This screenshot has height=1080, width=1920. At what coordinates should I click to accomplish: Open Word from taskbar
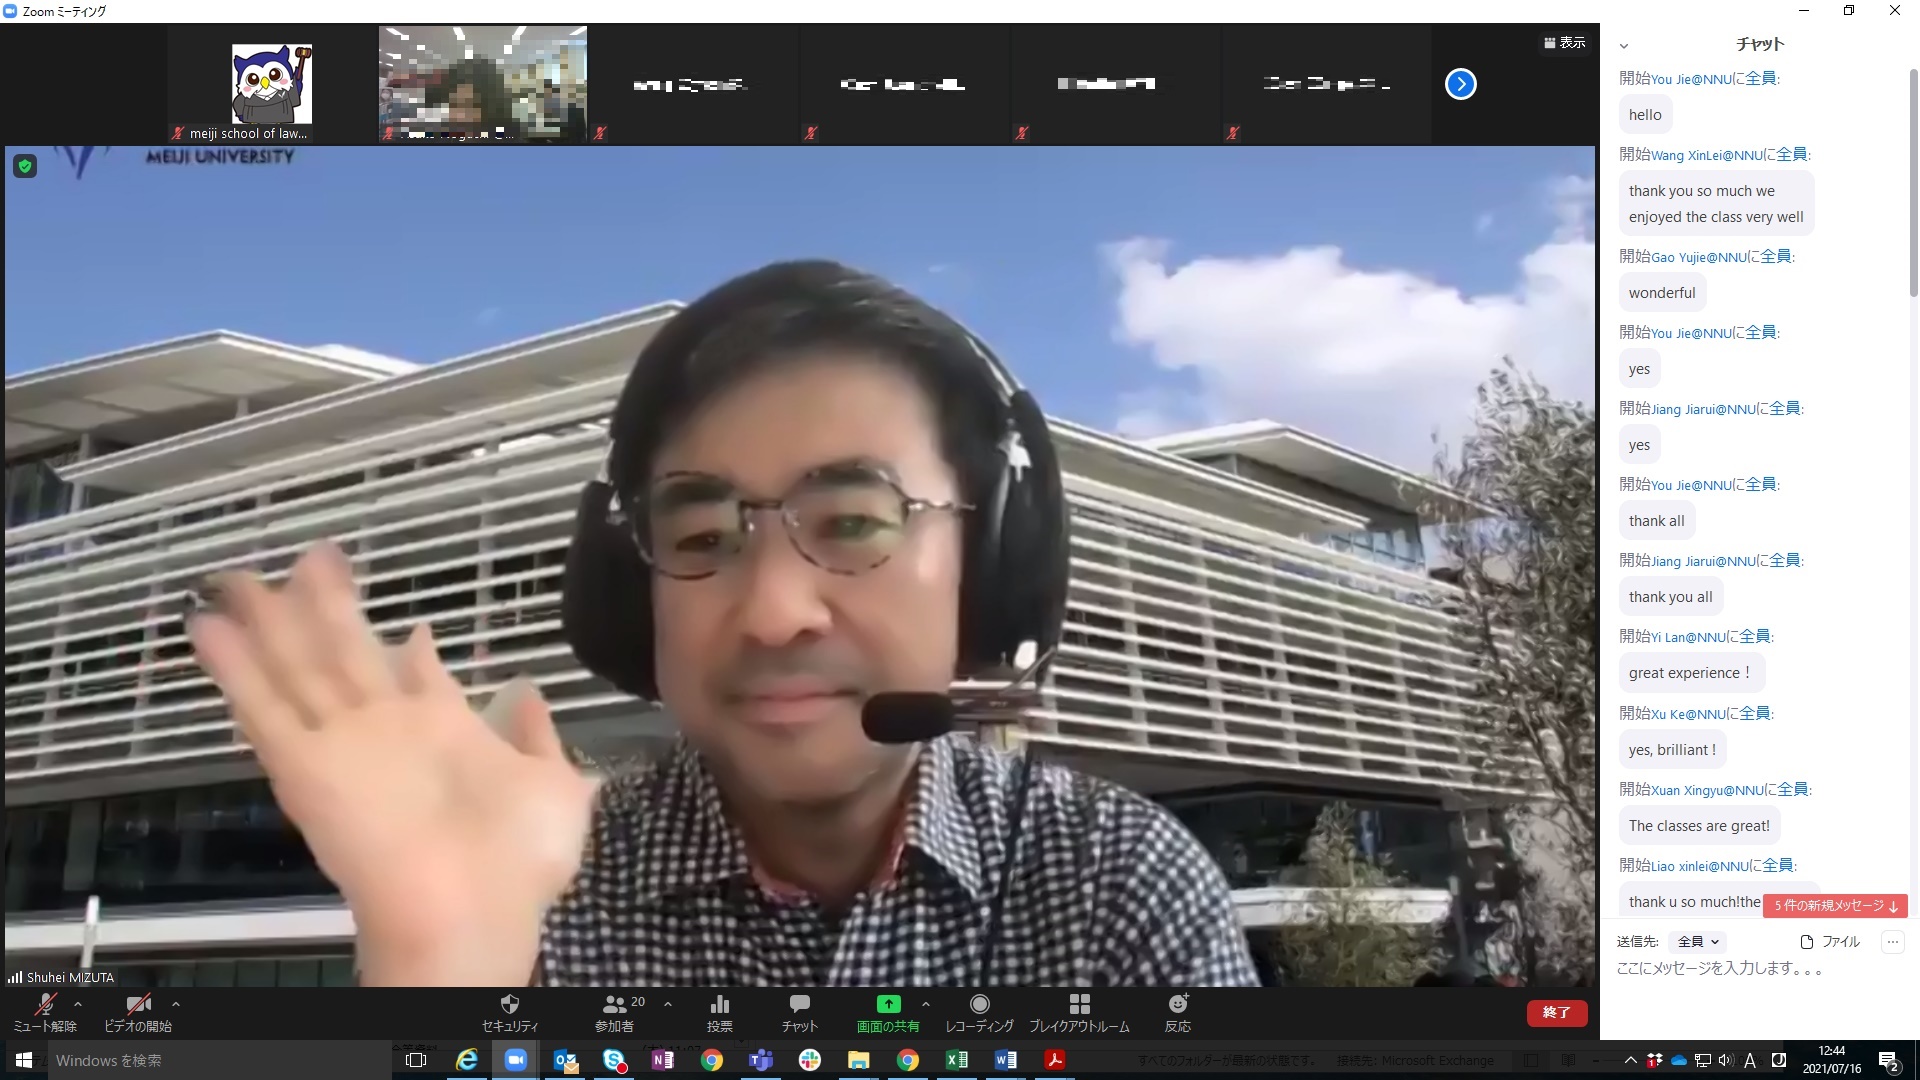(x=1006, y=1060)
